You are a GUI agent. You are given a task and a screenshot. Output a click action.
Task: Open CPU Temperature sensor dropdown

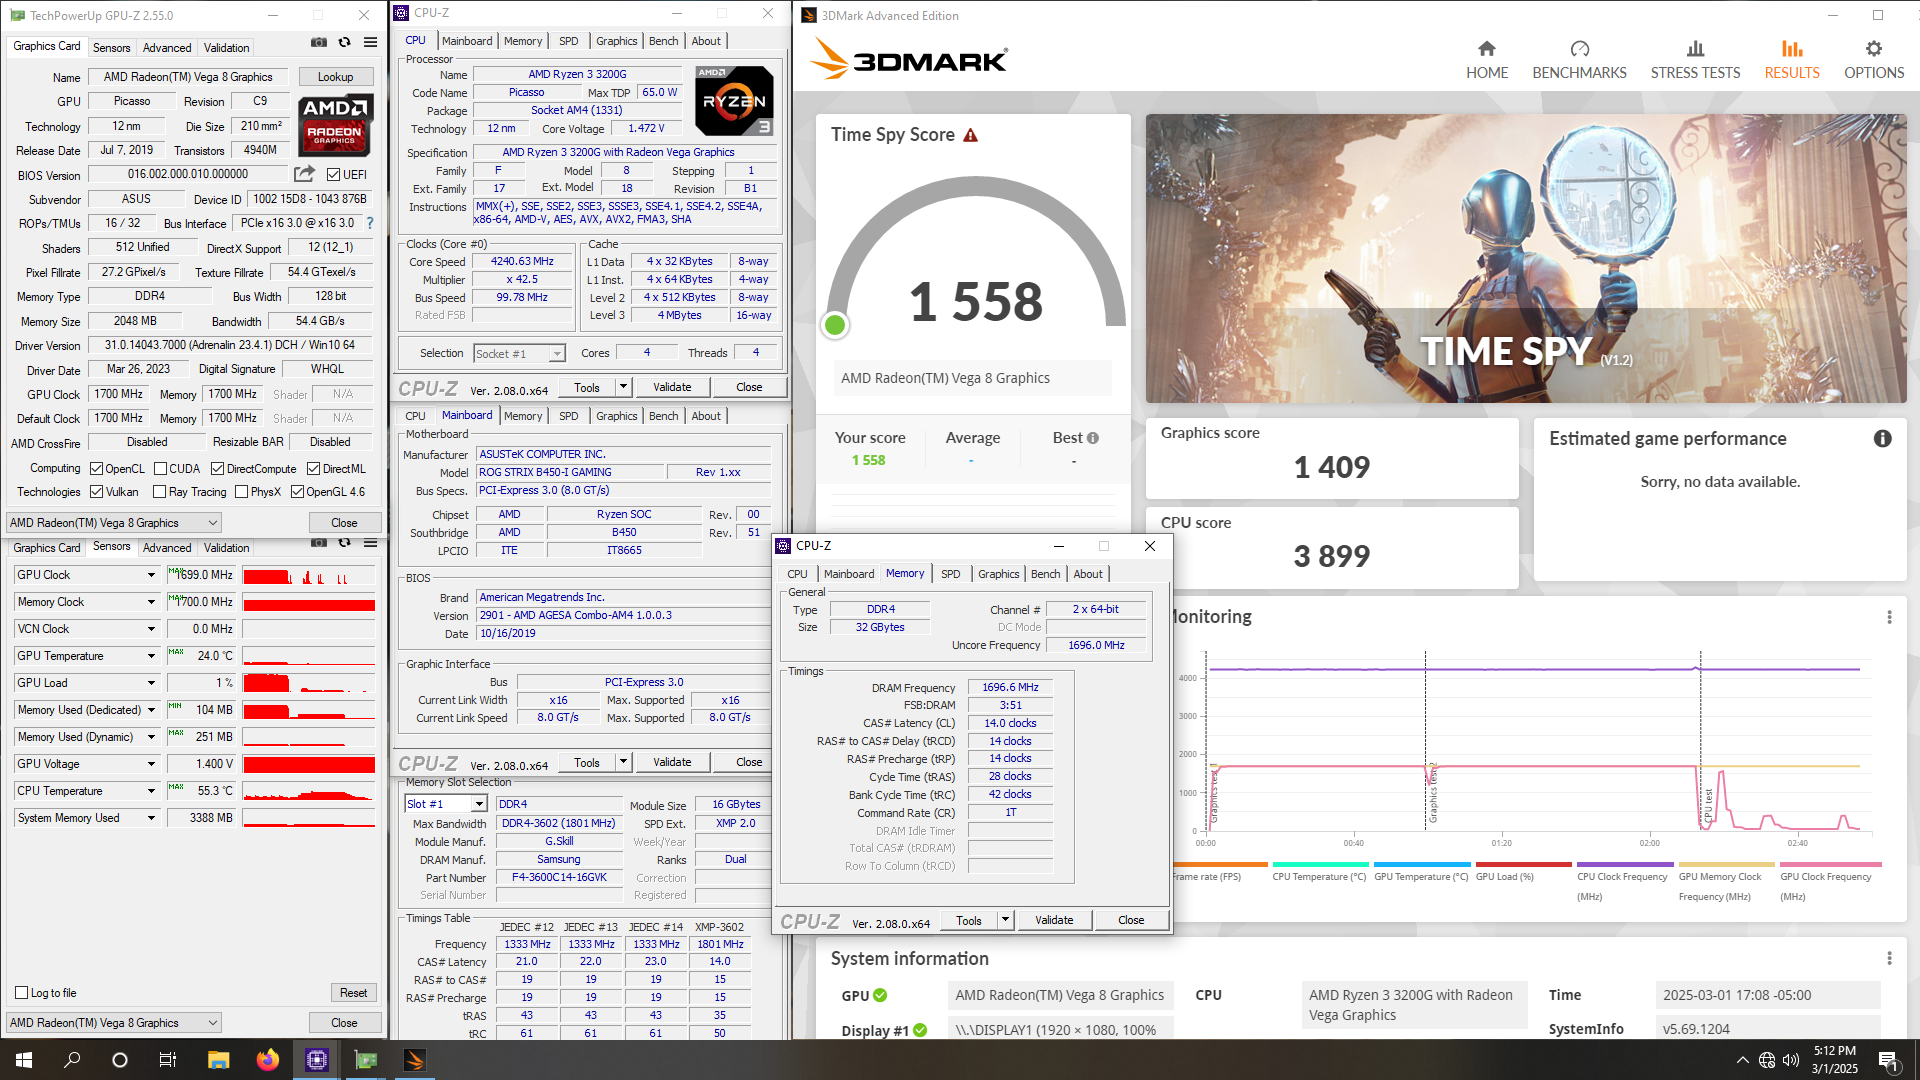tap(151, 791)
